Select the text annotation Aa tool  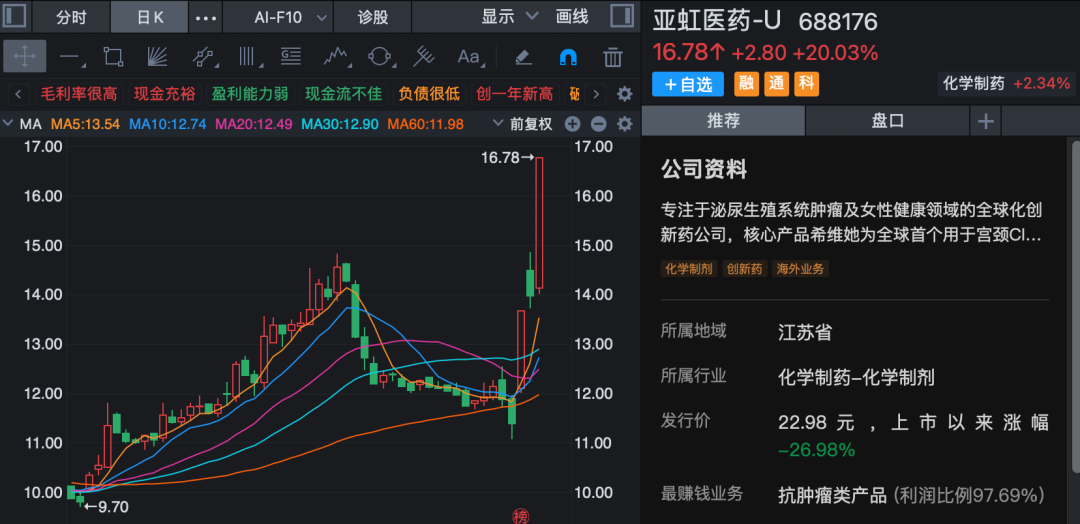tap(468, 56)
